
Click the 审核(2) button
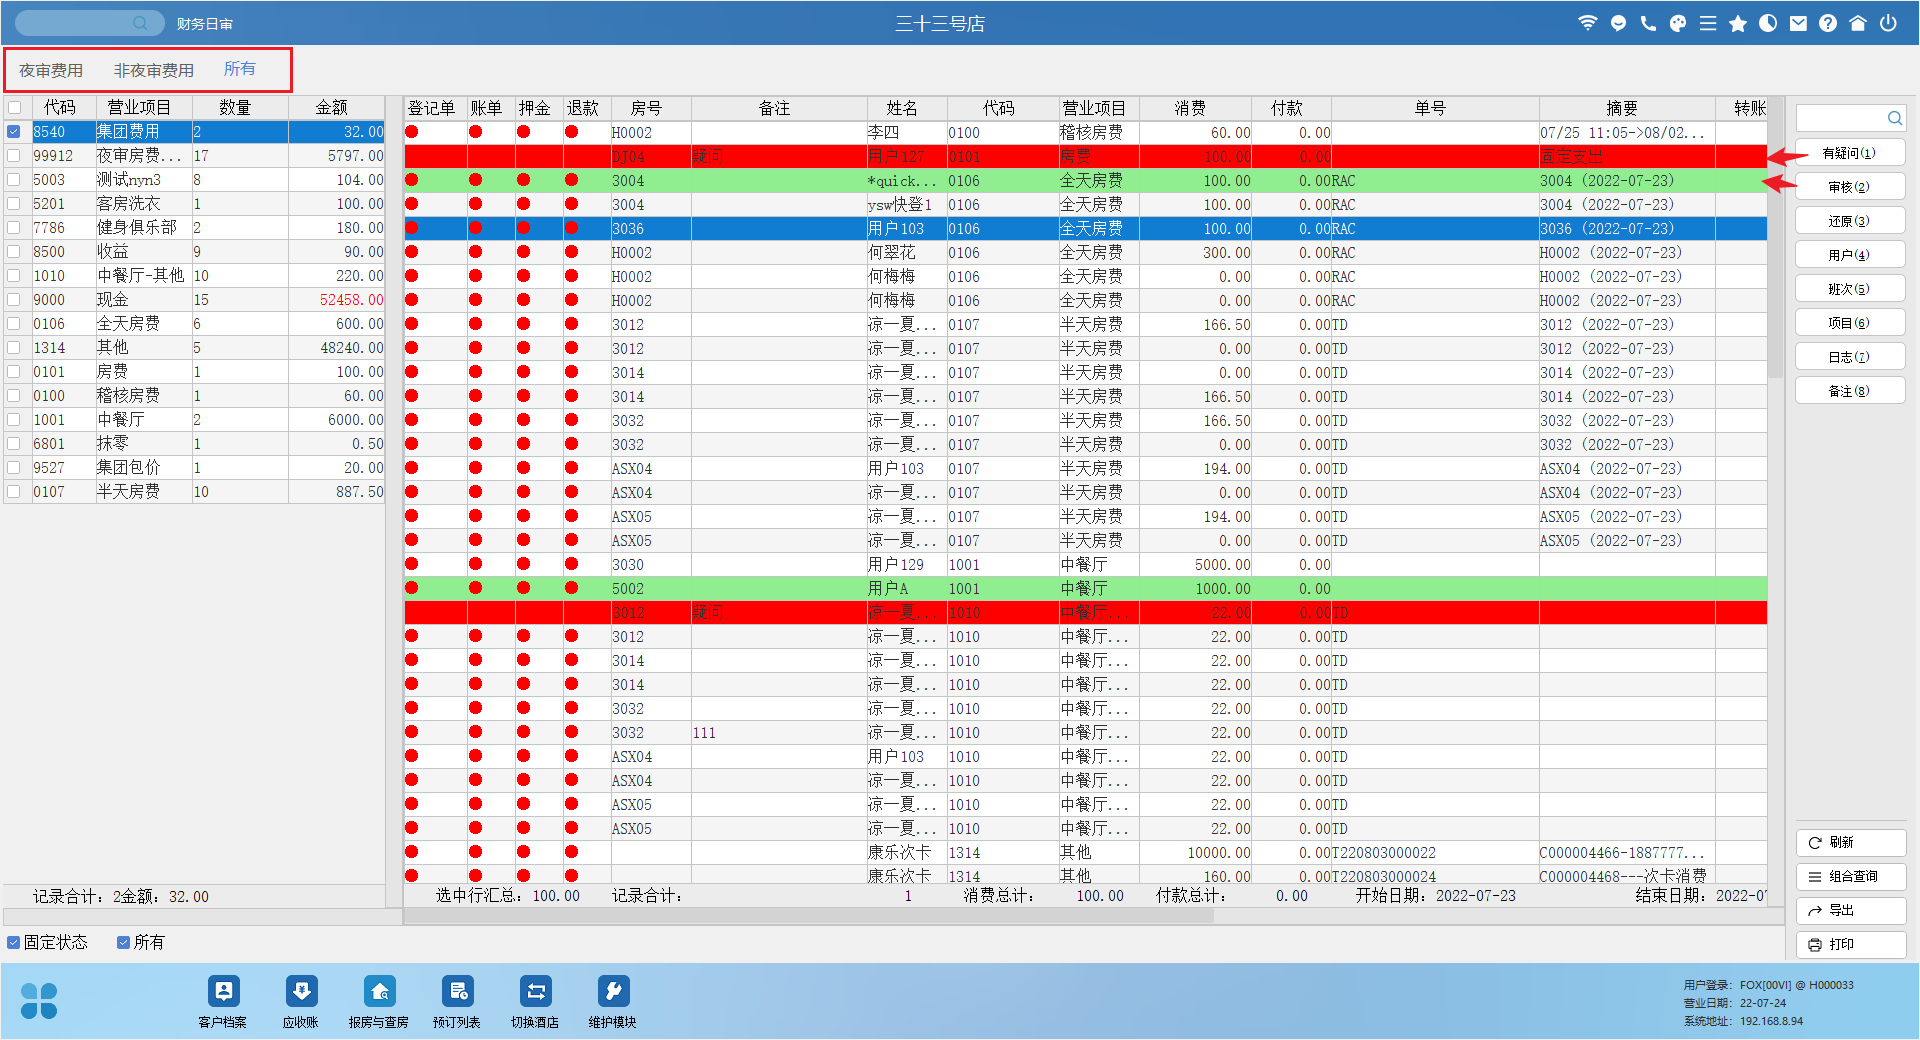click(1850, 187)
